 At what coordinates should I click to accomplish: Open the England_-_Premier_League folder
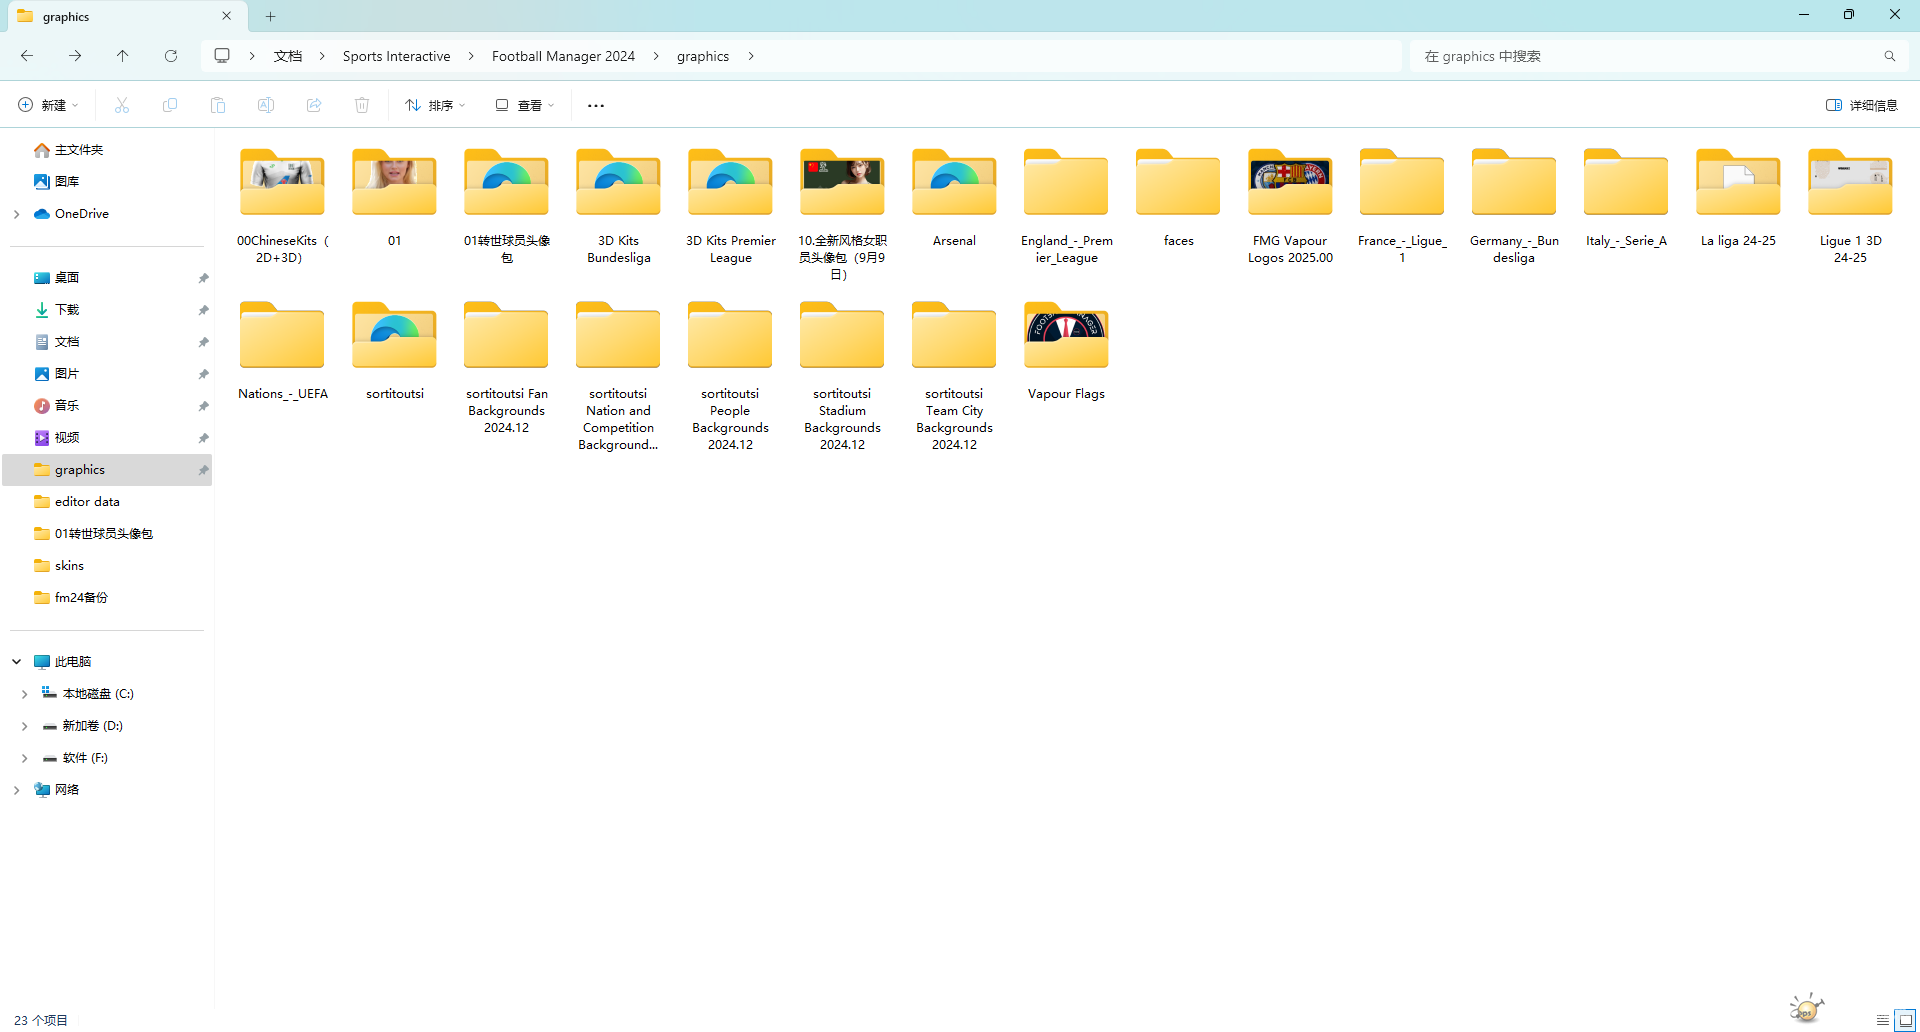tap(1067, 206)
